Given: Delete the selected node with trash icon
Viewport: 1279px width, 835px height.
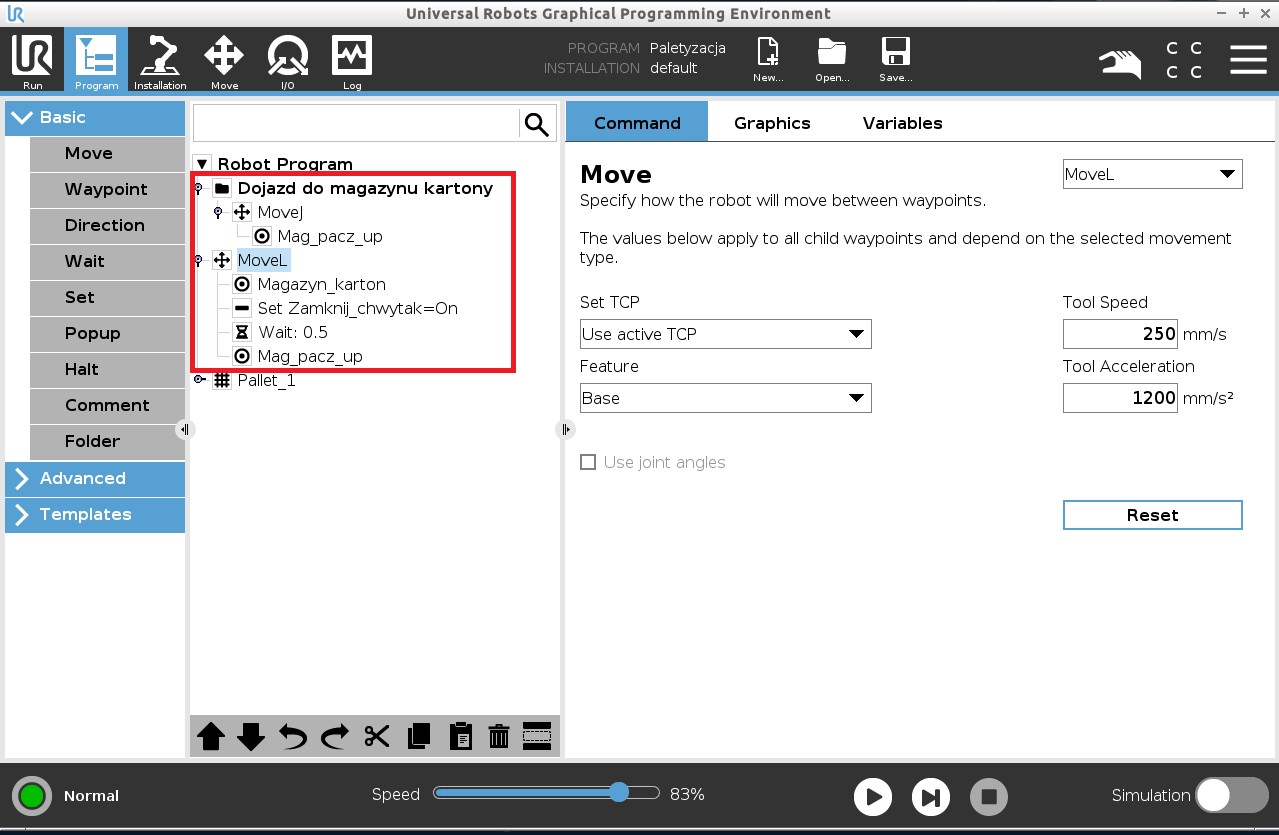Looking at the screenshot, I should coord(499,737).
